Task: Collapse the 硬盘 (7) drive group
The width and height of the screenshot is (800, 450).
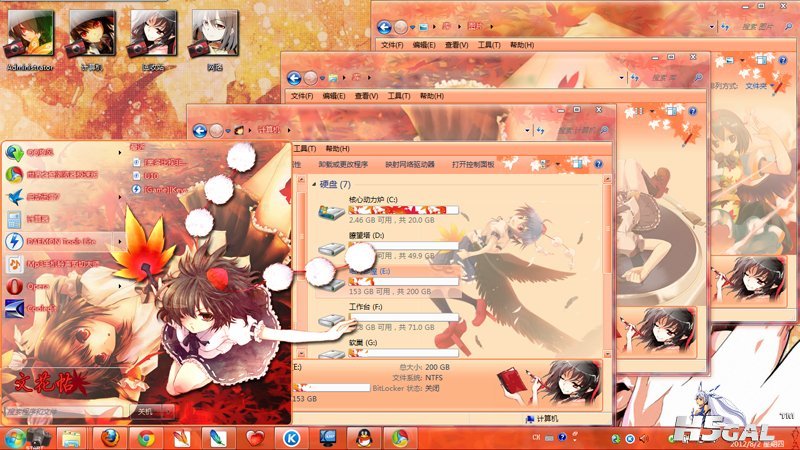Action: [314, 184]
